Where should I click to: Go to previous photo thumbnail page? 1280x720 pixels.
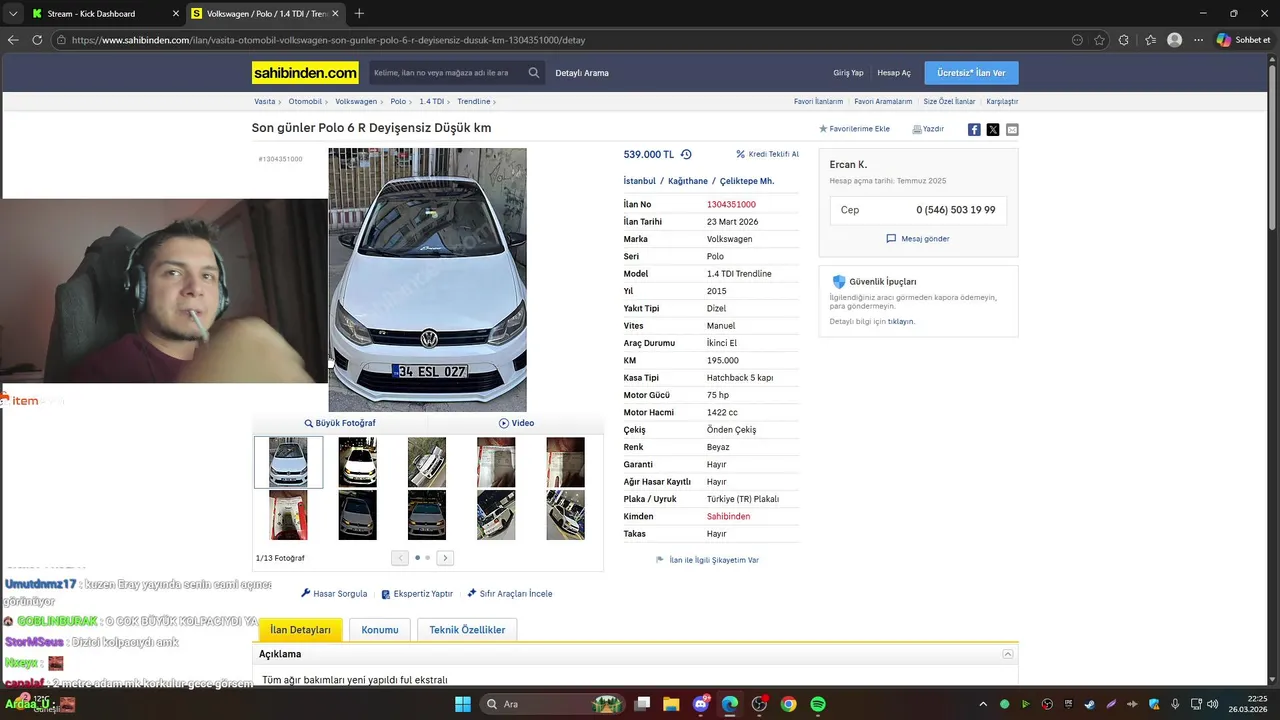tap(400, 558)
